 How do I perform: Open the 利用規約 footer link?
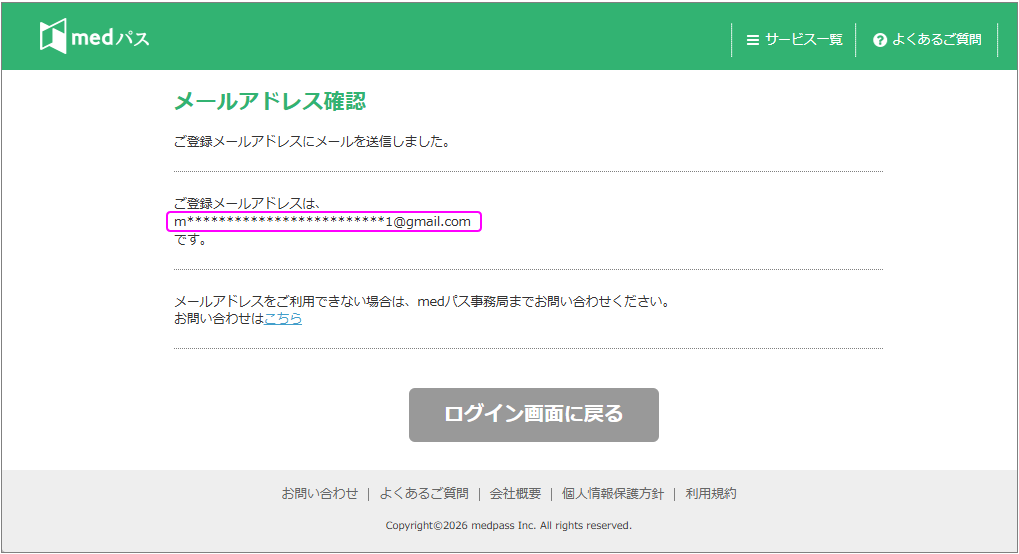click(x=711, y=493)
